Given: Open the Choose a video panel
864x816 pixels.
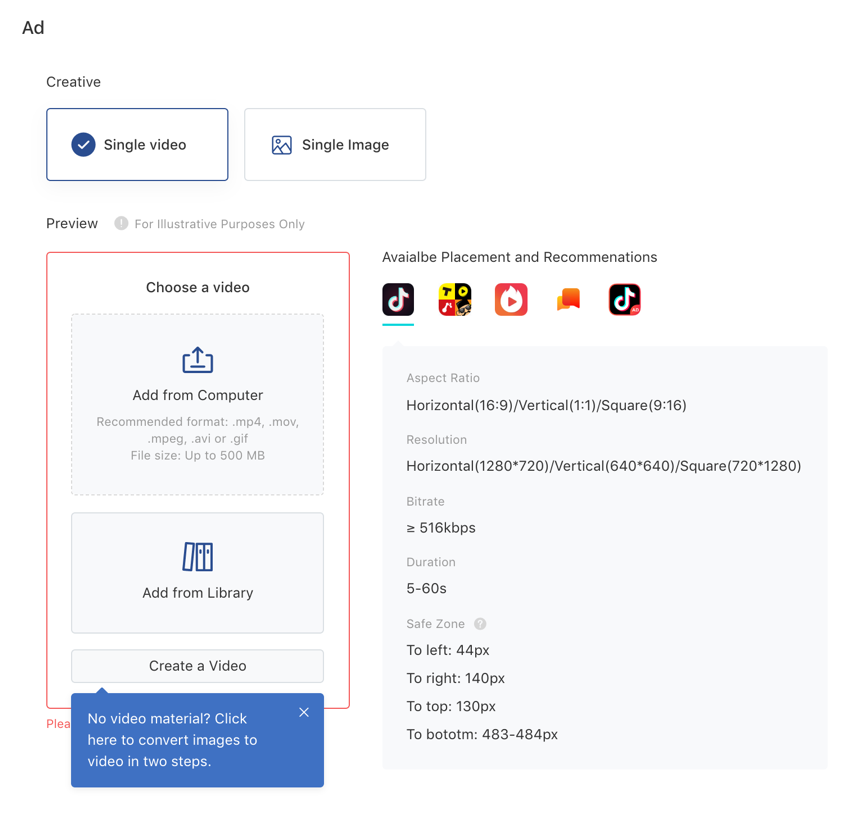Looking at the screenshot, I should (197, 287).
